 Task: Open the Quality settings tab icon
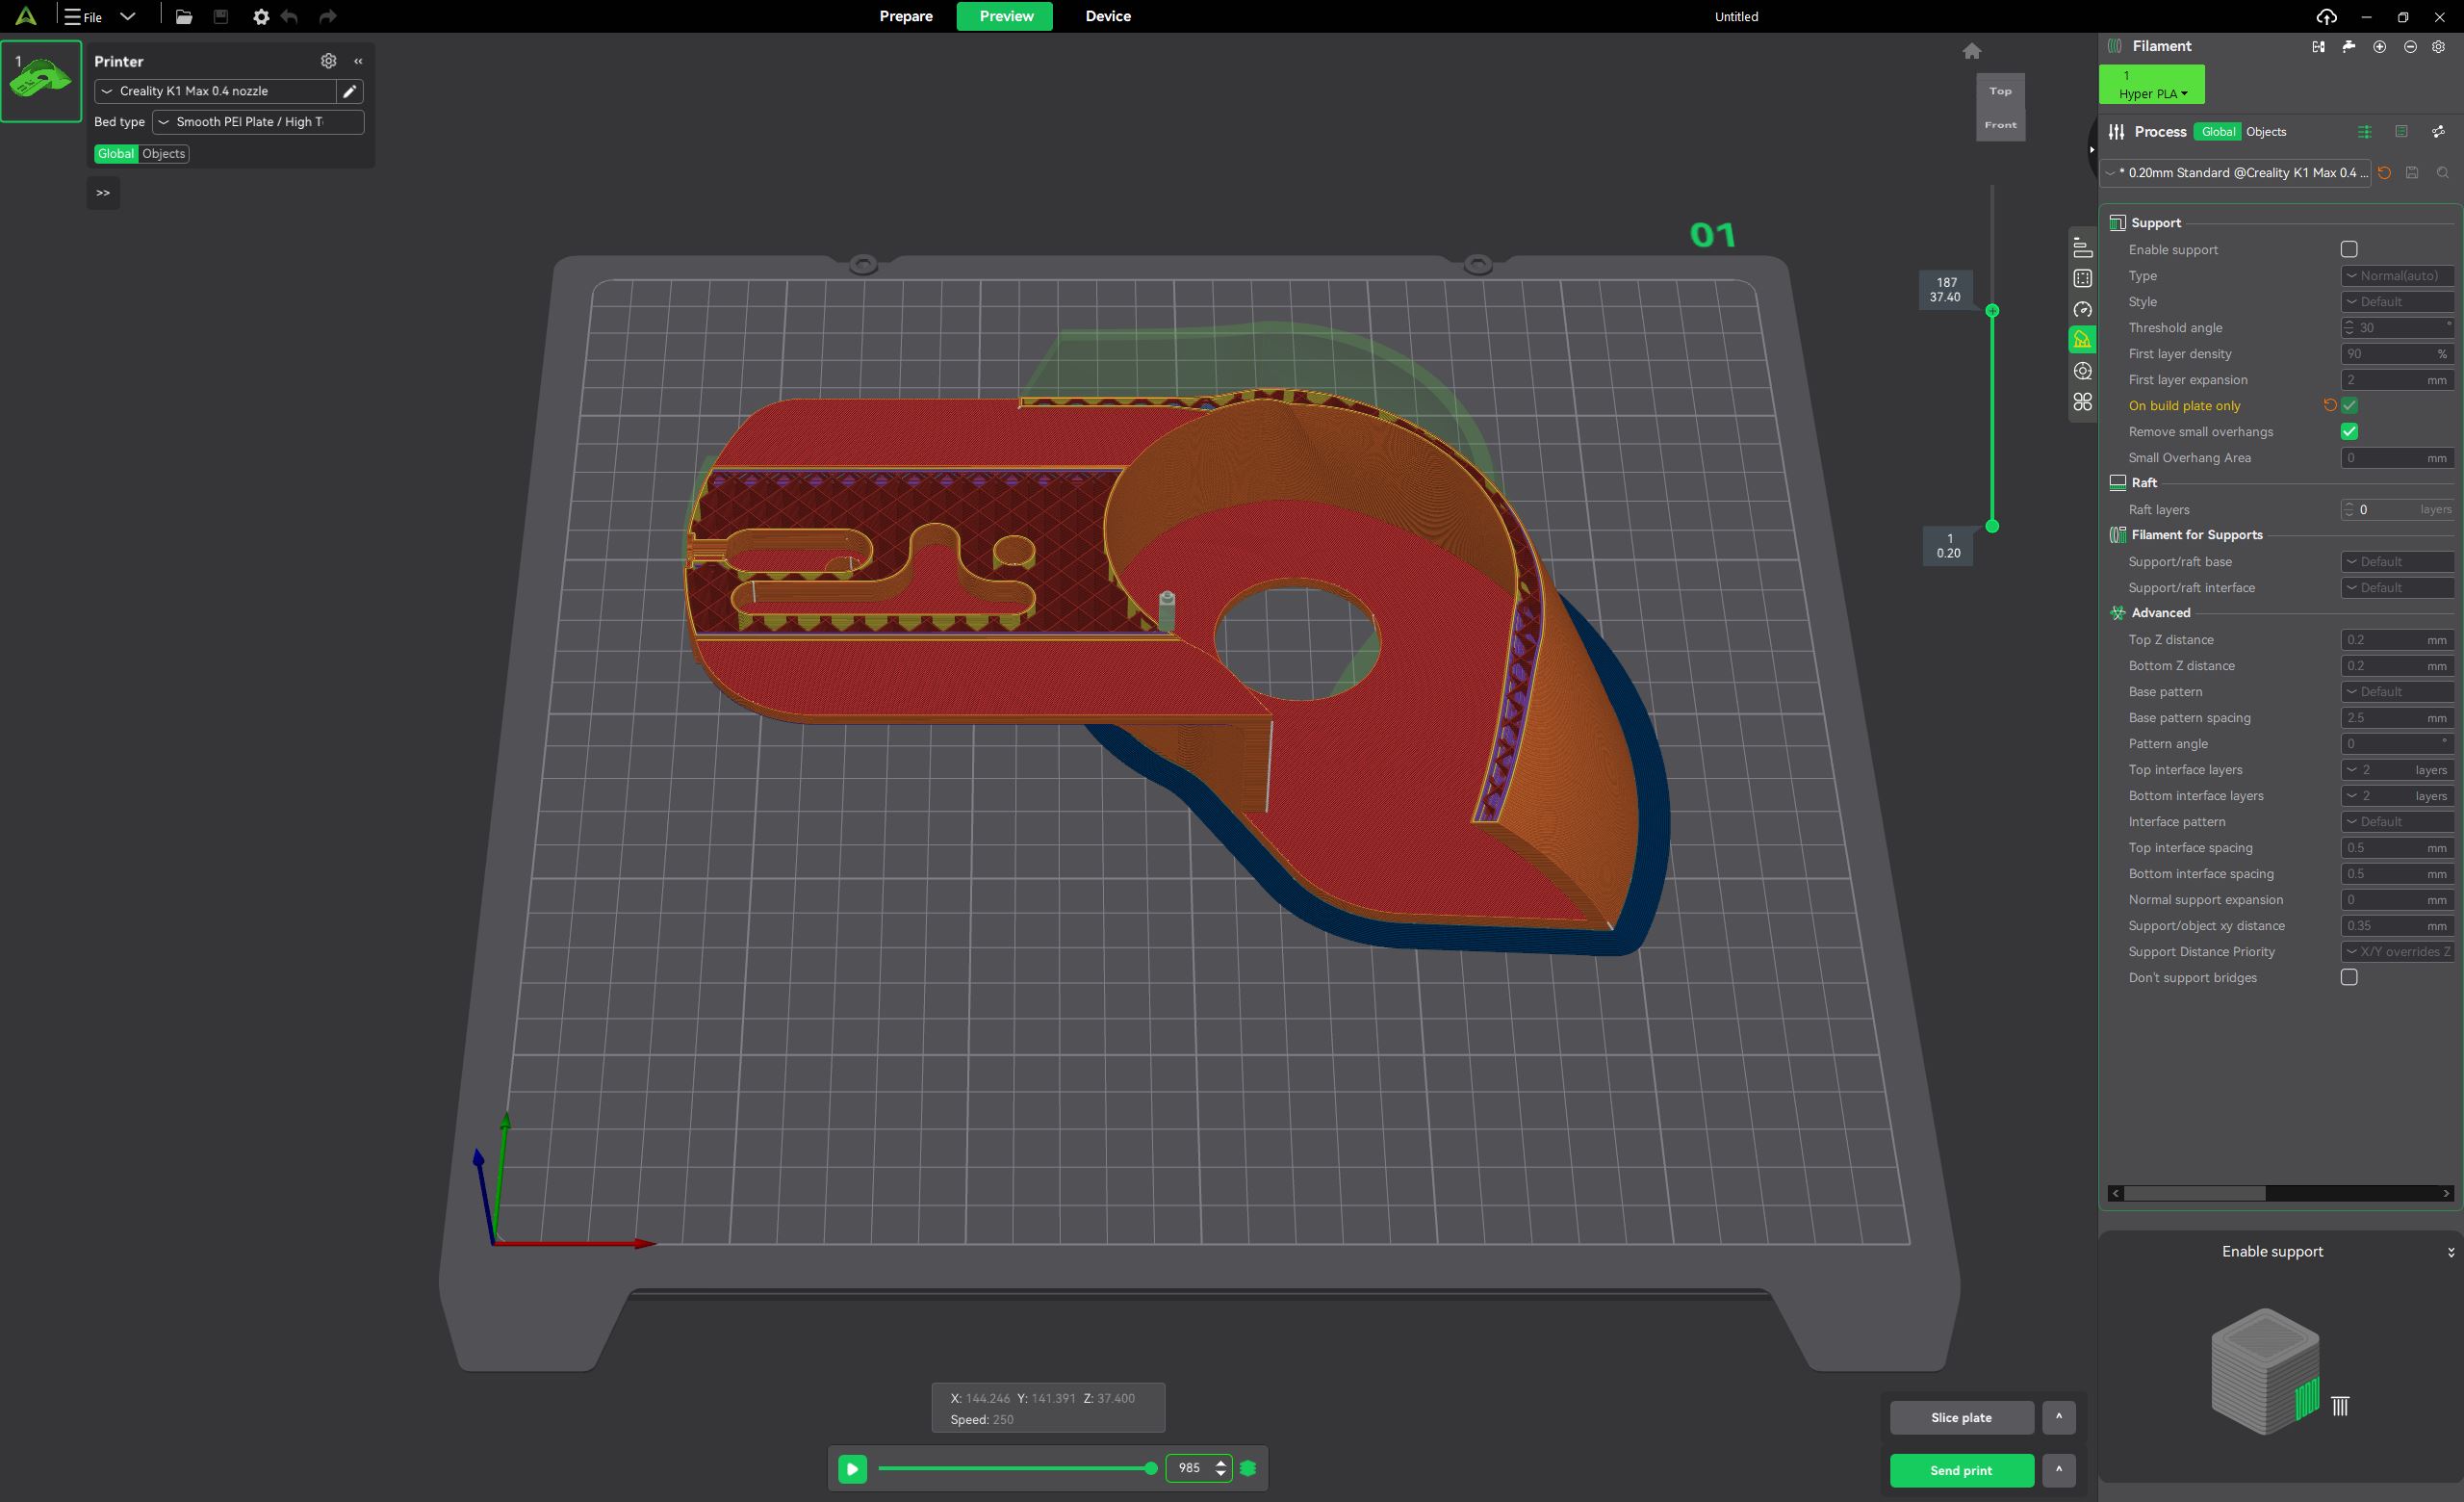click(x=2082, y=247)
